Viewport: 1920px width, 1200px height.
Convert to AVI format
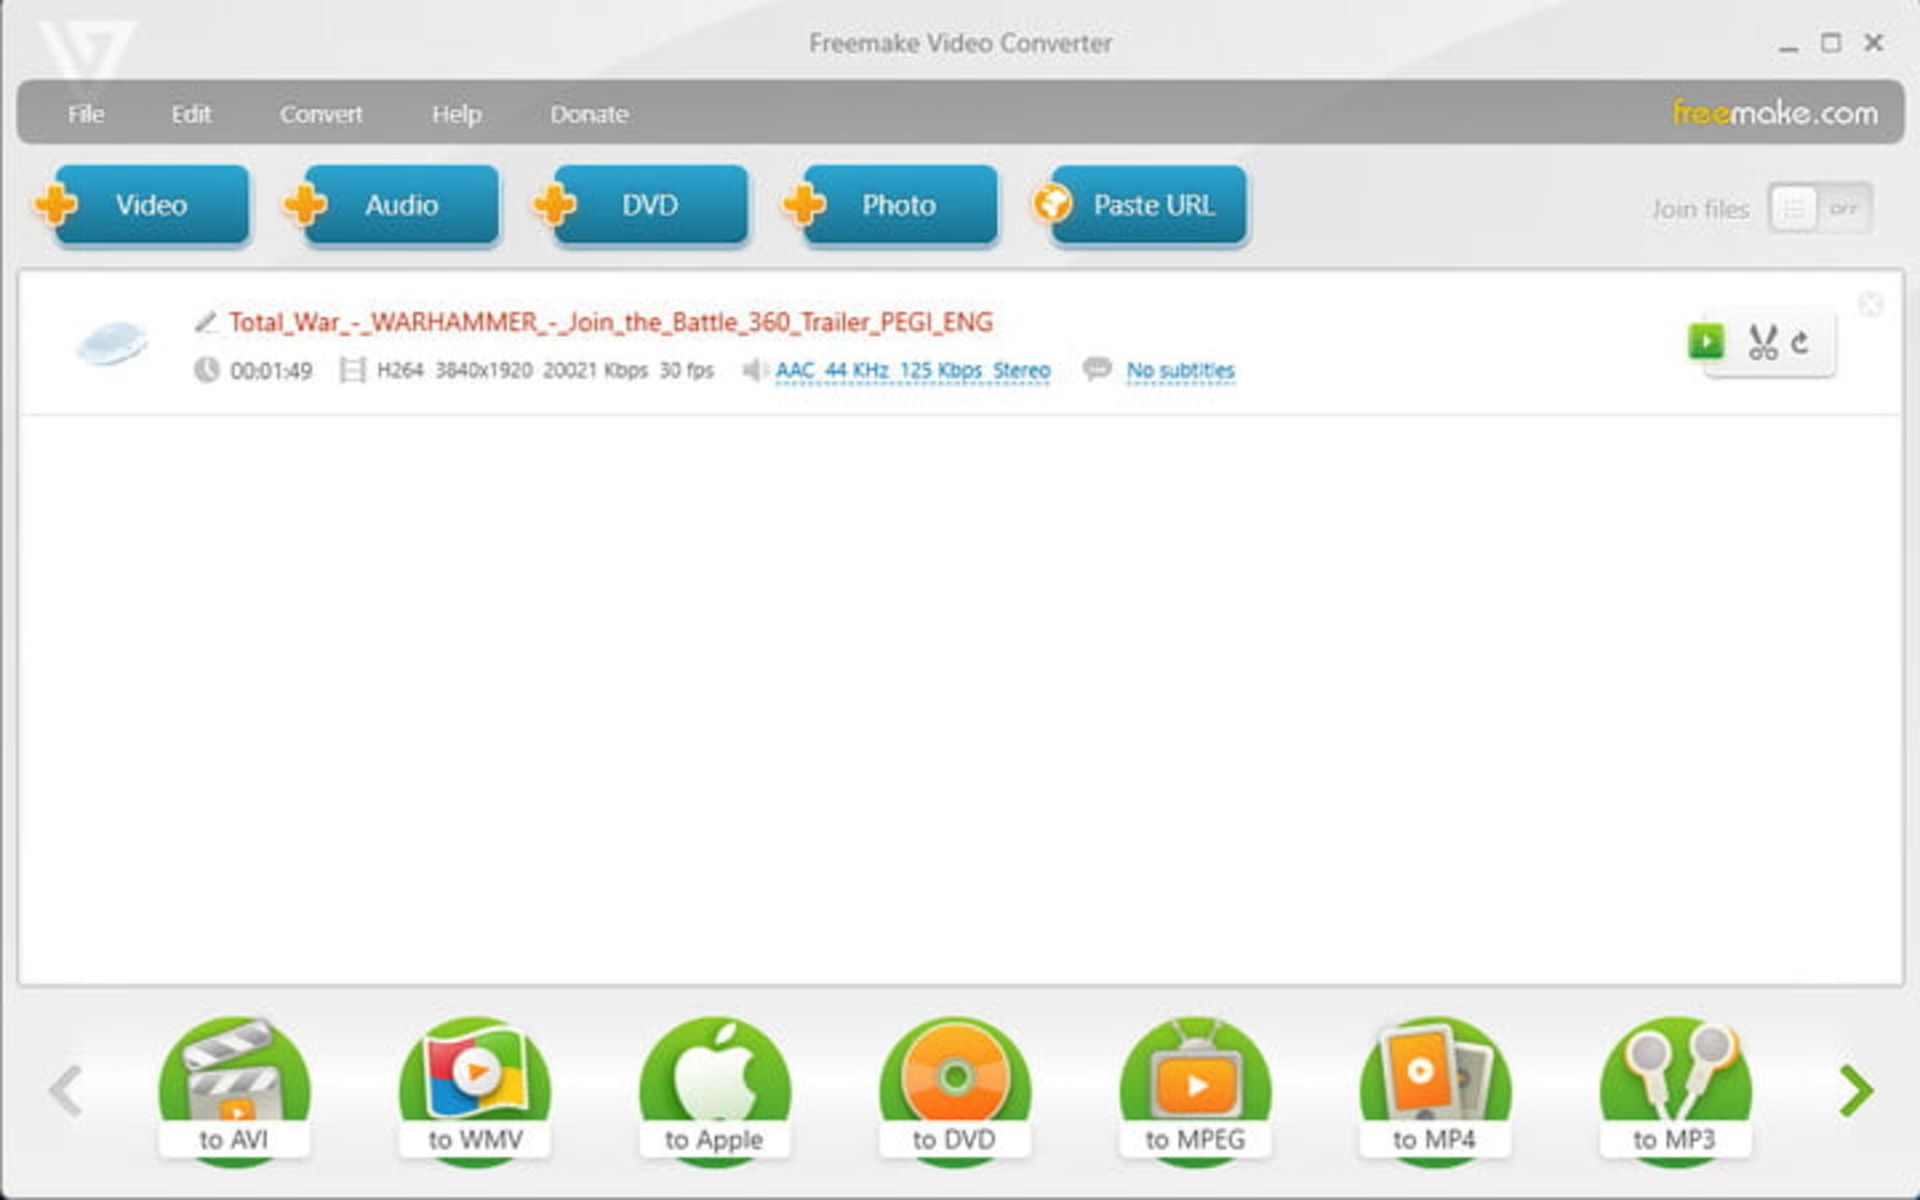[234, 1090]
